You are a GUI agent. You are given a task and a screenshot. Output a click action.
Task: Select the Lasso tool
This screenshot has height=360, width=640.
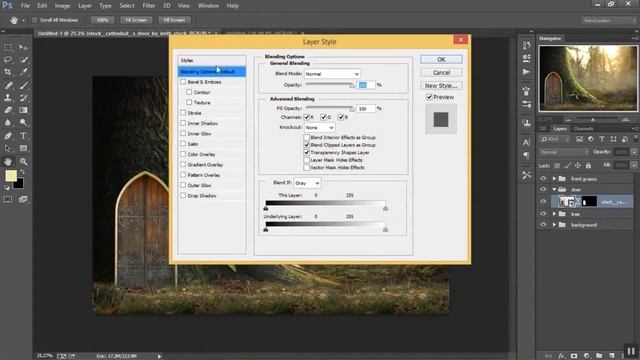click(x=8, y=60)
